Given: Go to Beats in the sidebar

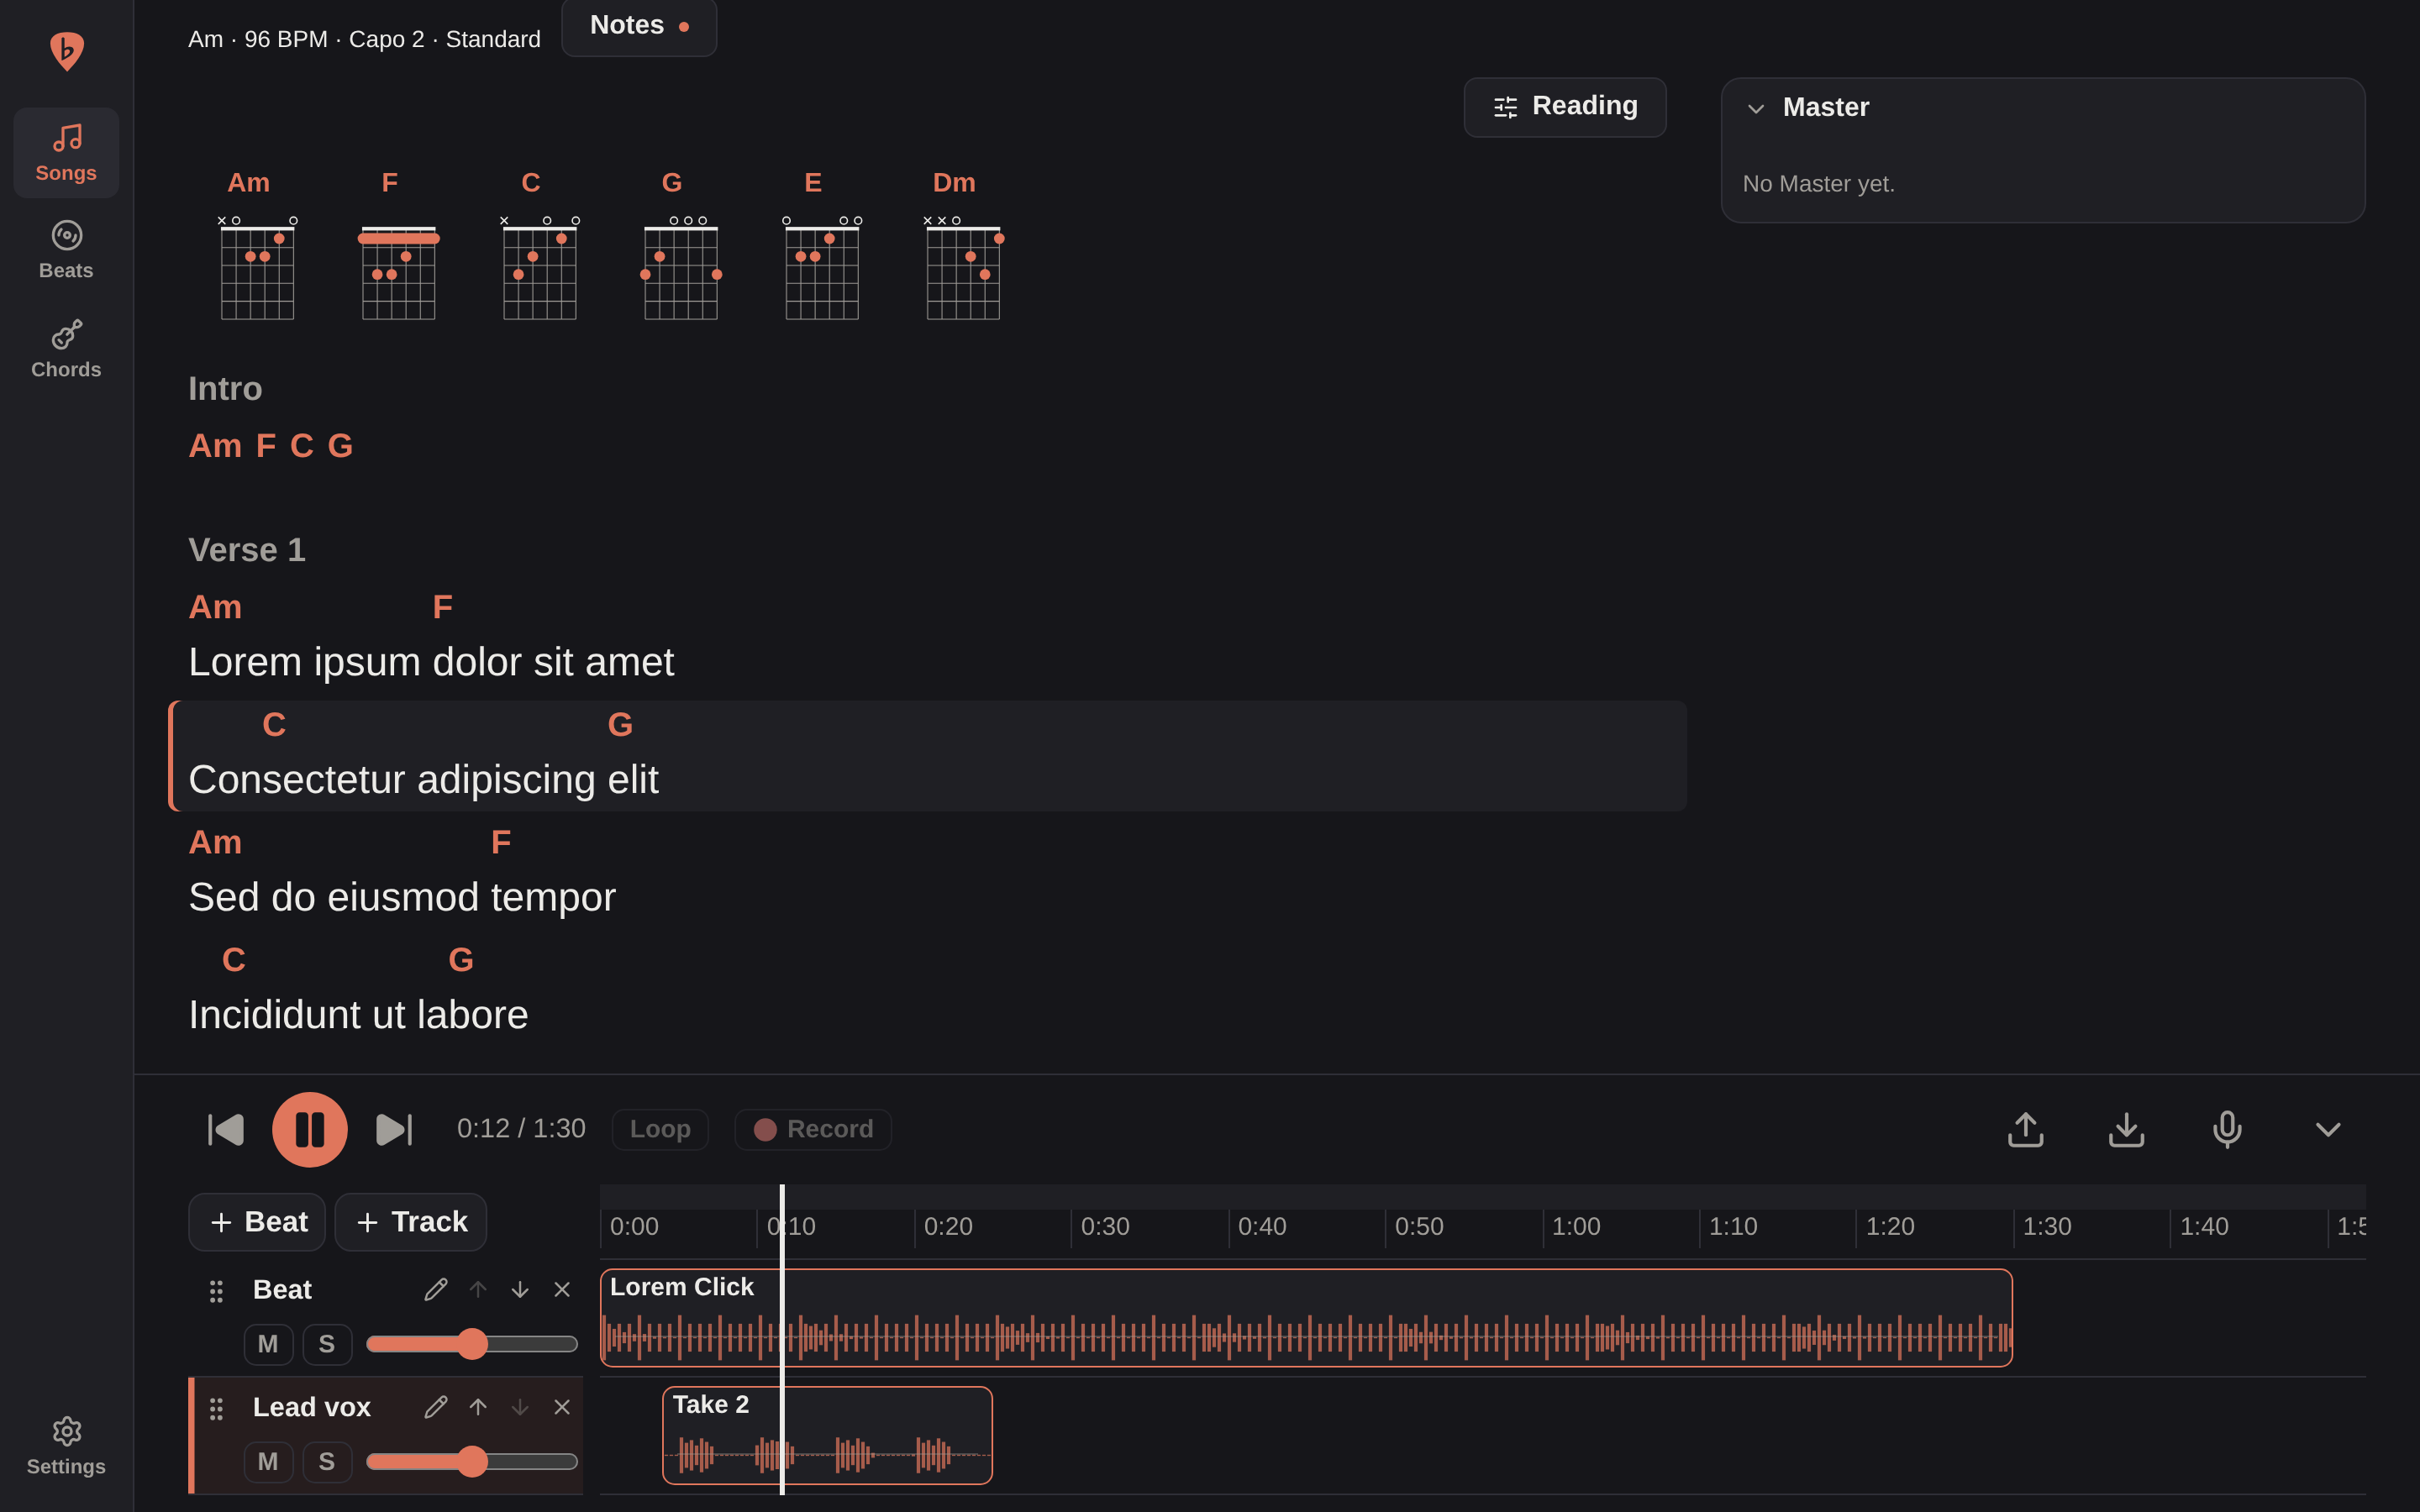Looking at the screenshot, I should coord(66,250).
